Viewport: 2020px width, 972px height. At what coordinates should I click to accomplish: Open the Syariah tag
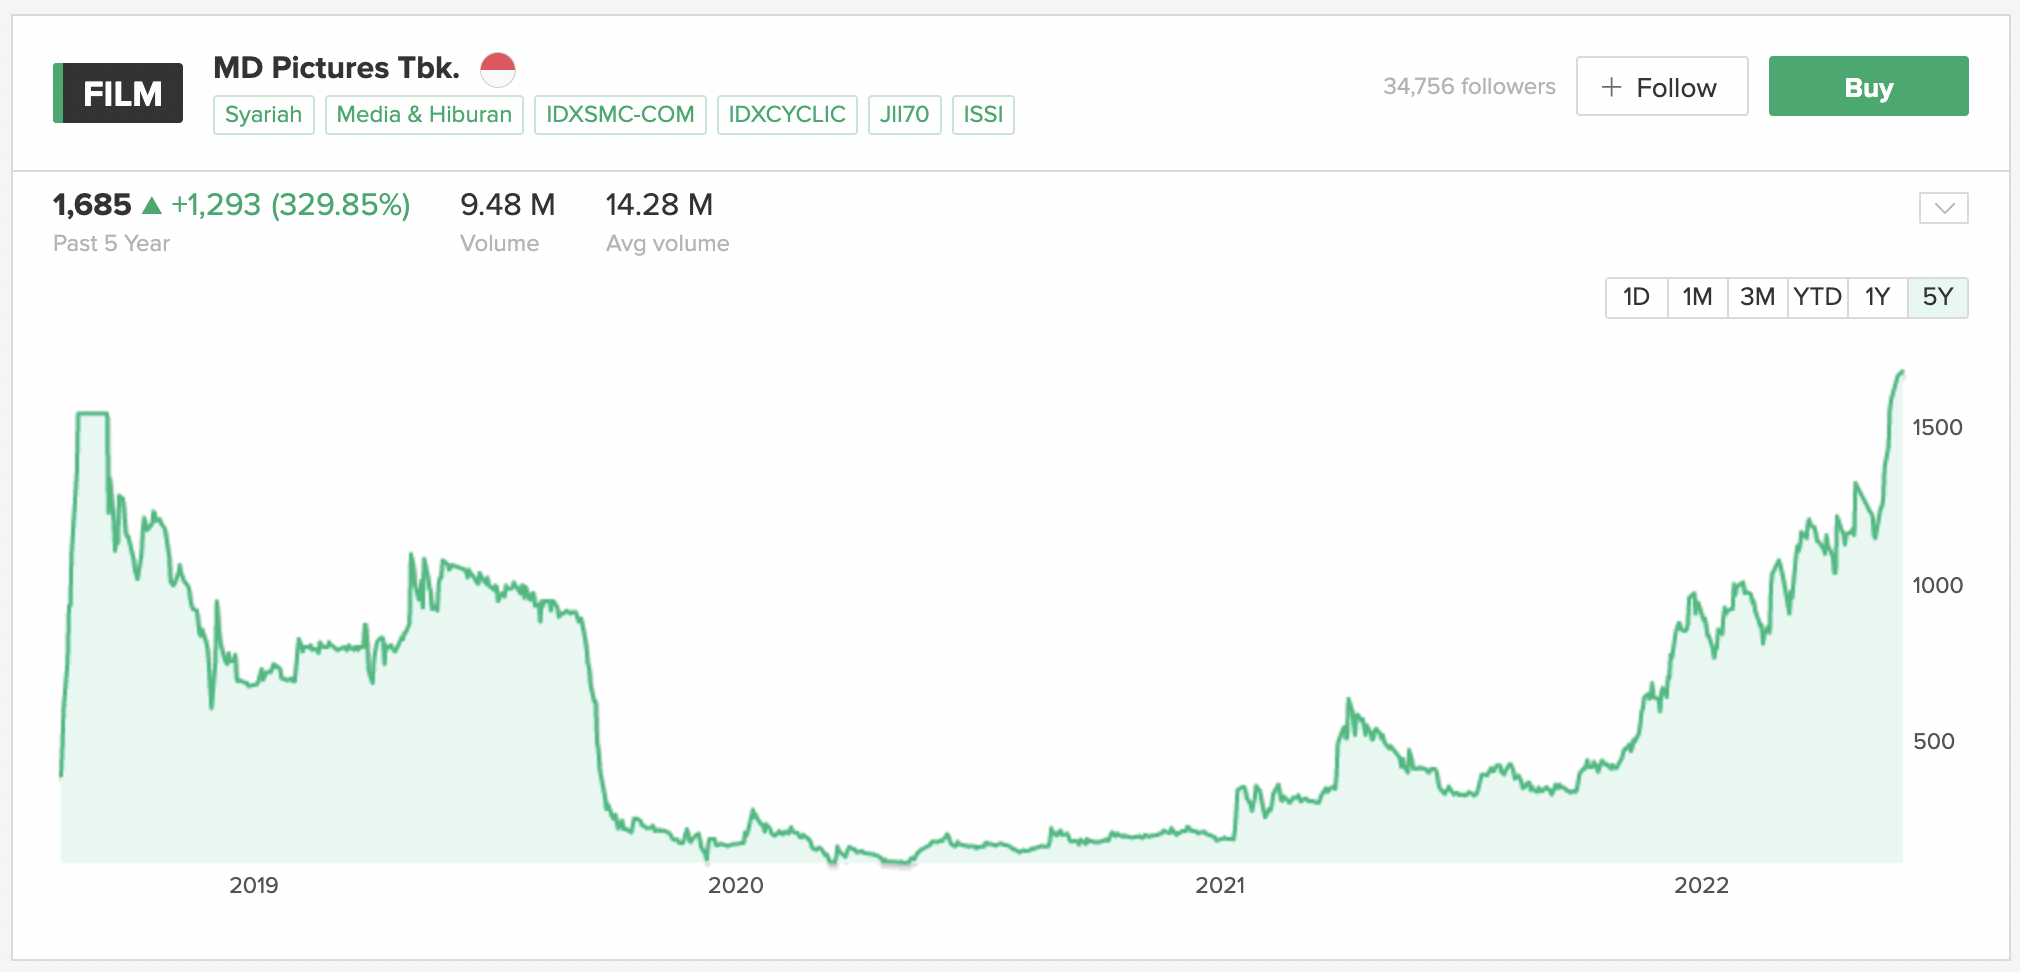tap(264, 115)
